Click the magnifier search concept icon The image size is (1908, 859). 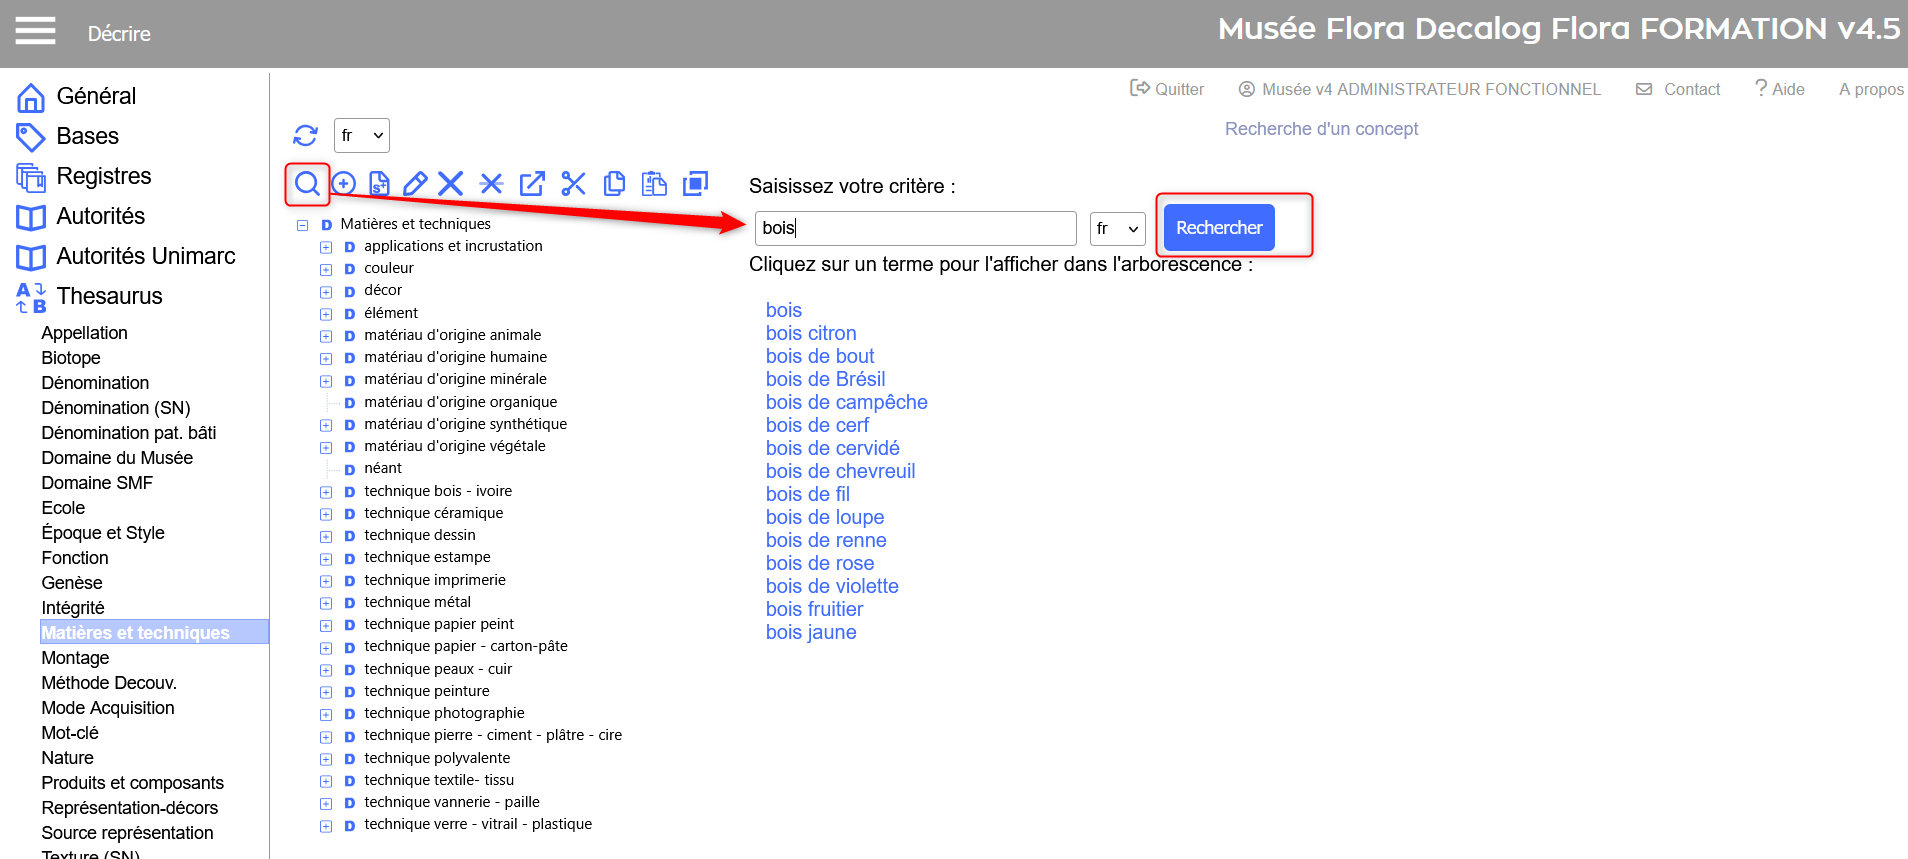tap(307, 183)
